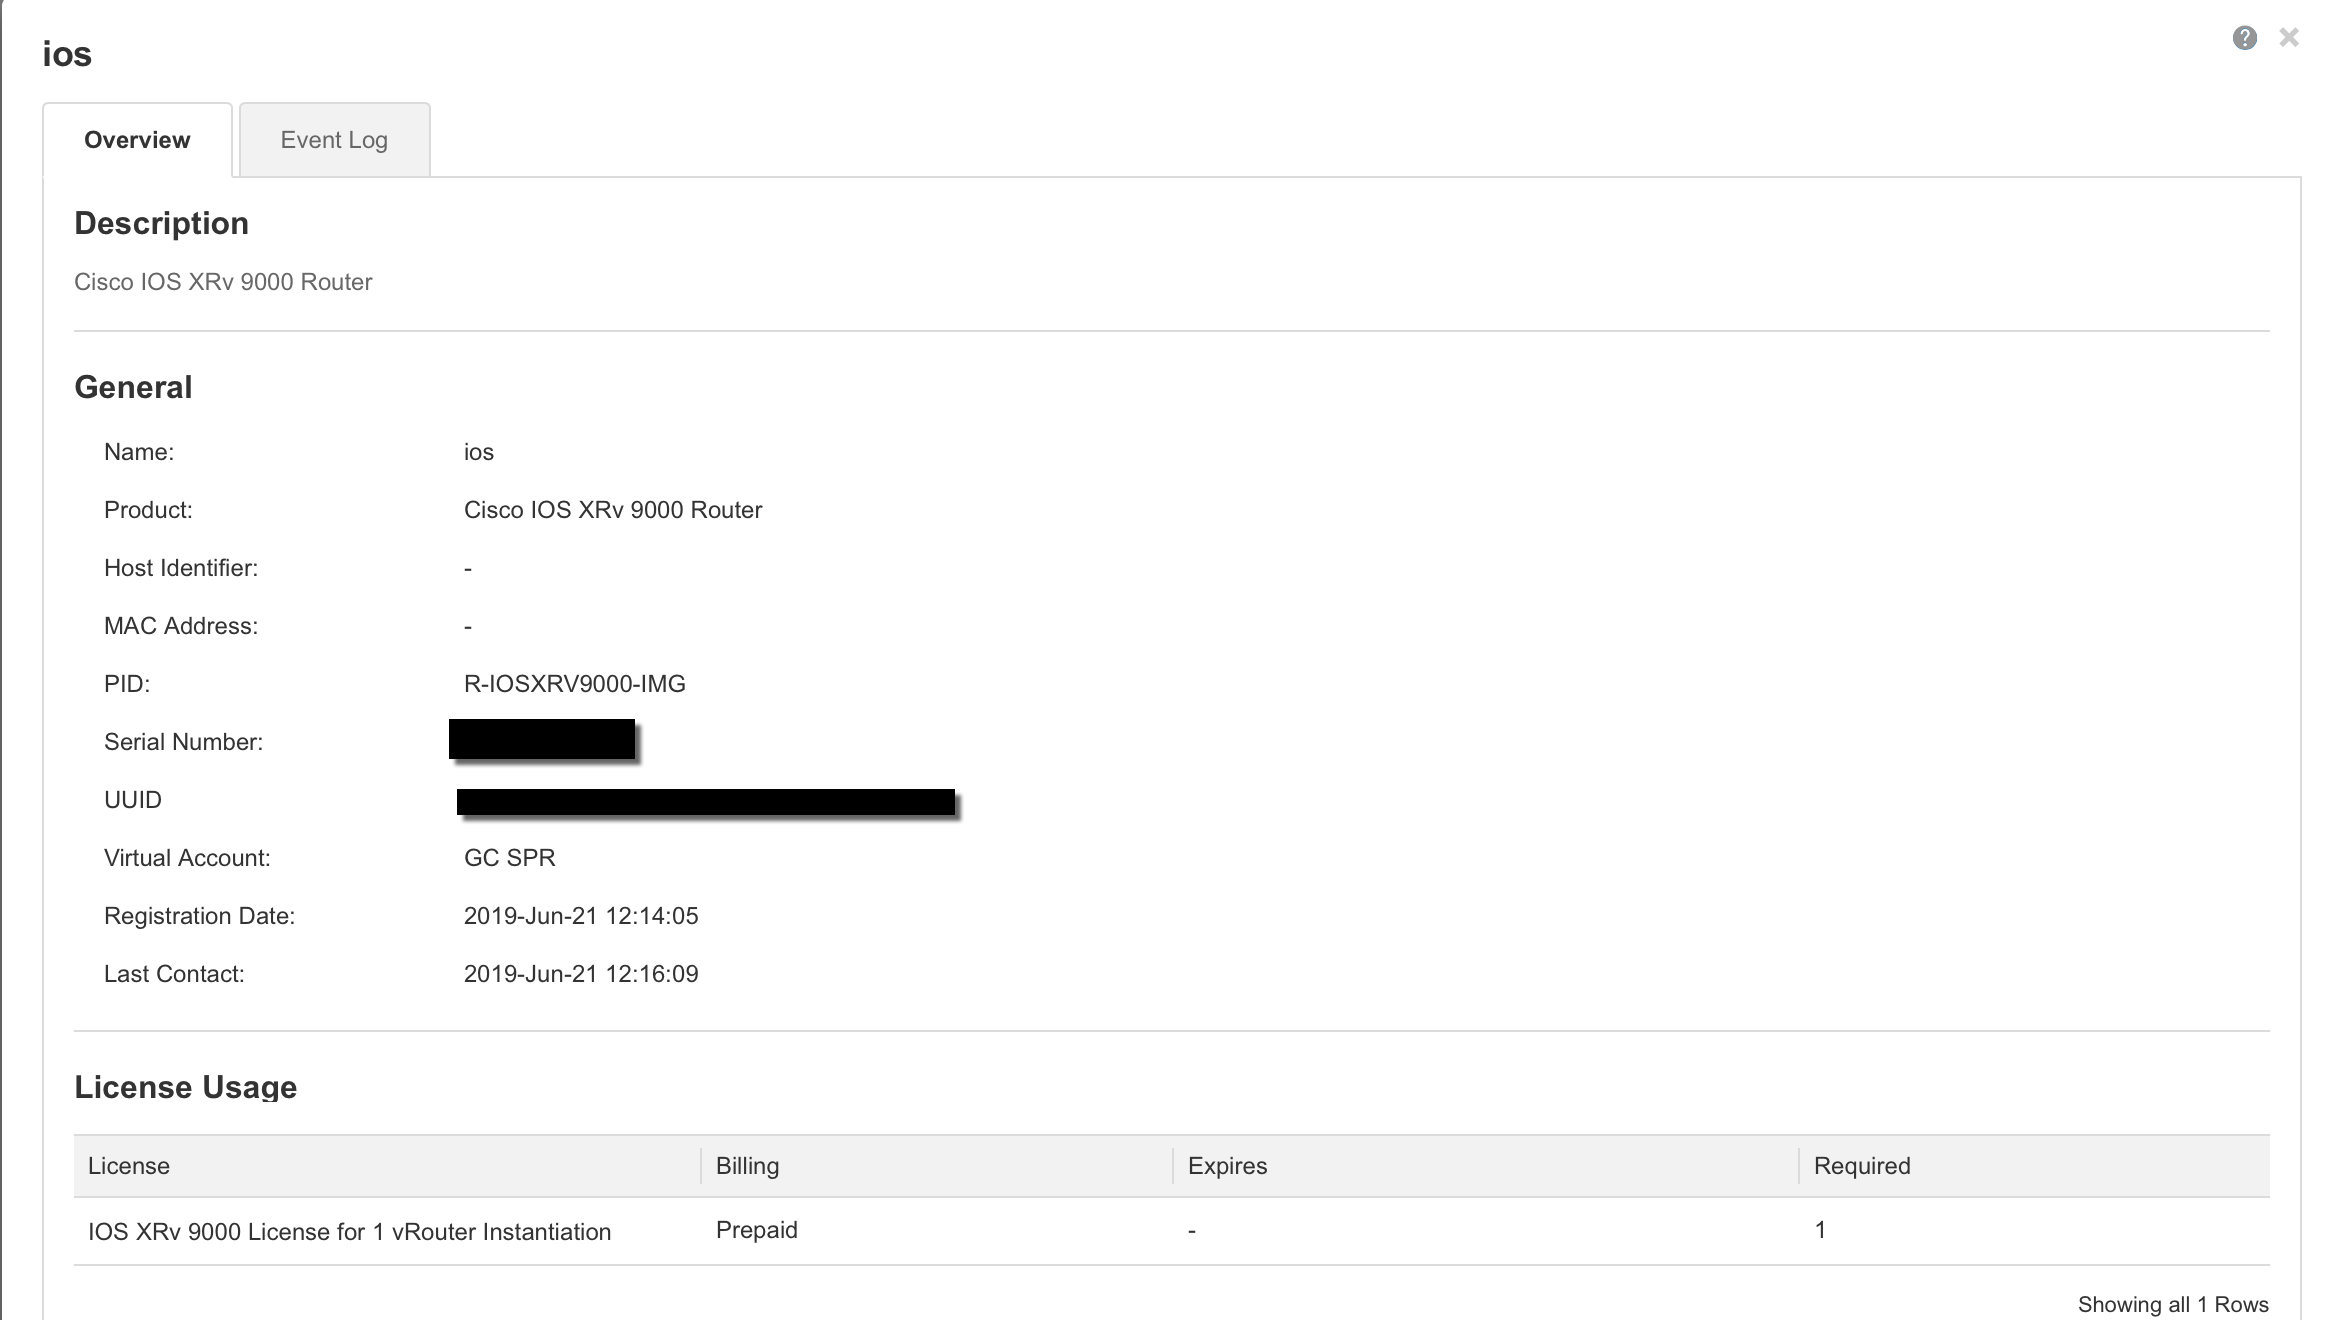Click the Host Identifier label
Viewport: 2330px width, 1320px height.
181,568
